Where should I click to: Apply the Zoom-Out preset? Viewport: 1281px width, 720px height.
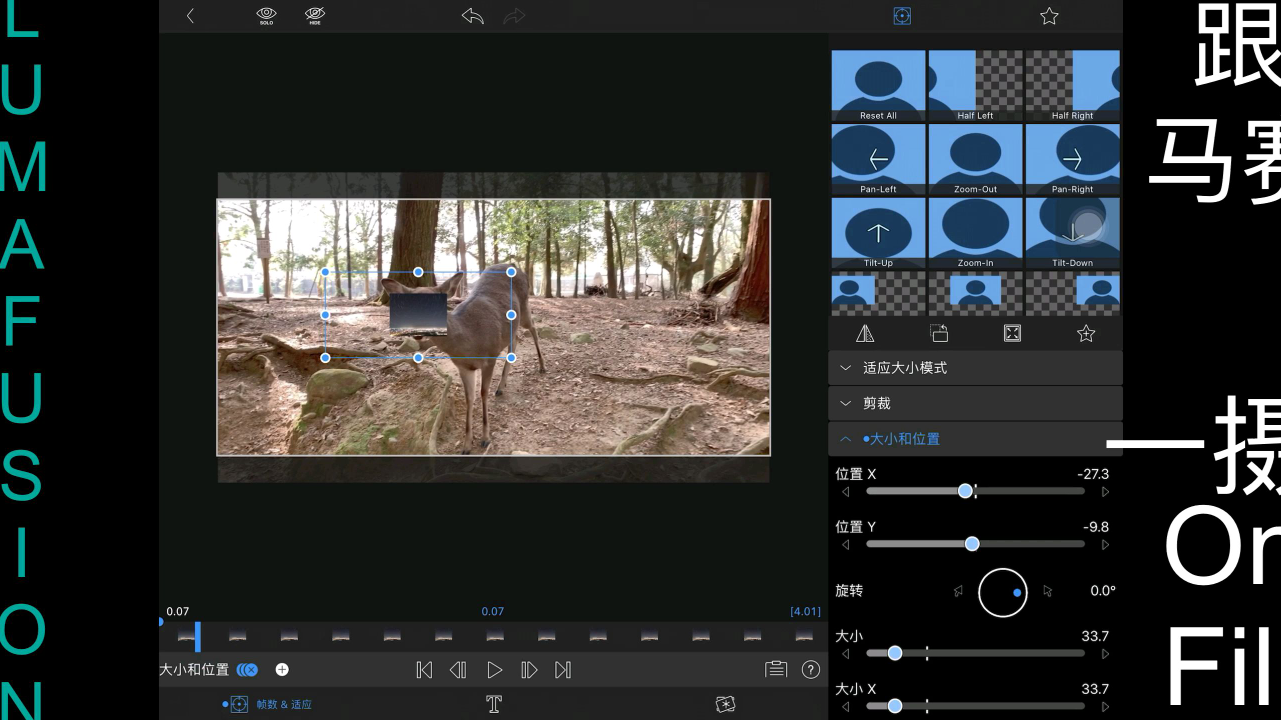[975, 159]
